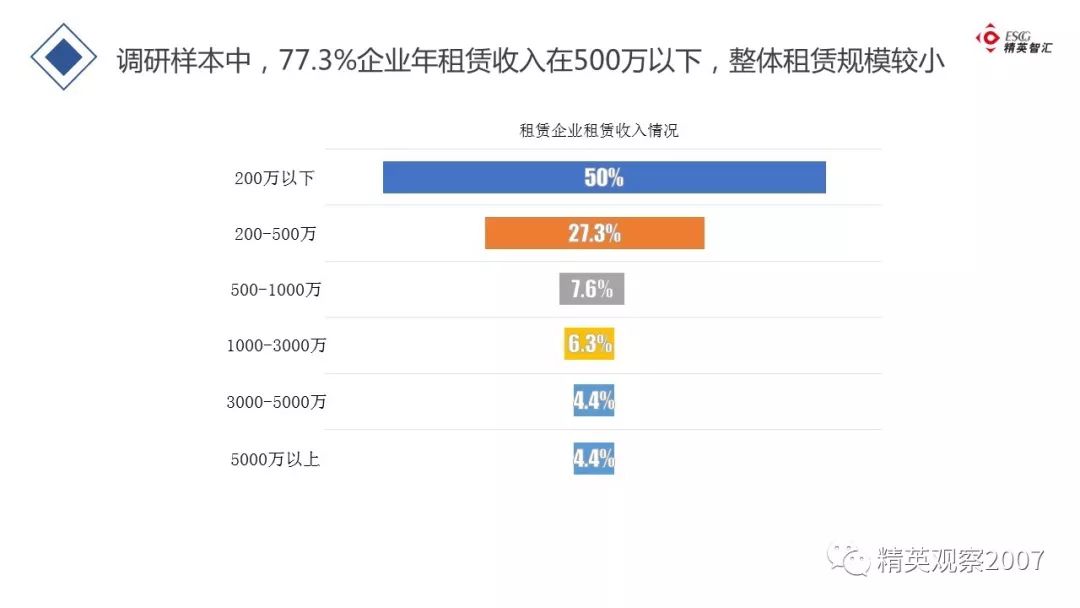
Task: Click the ESCG 精英智汇 logo
Action: click(x=1013, y=39)
